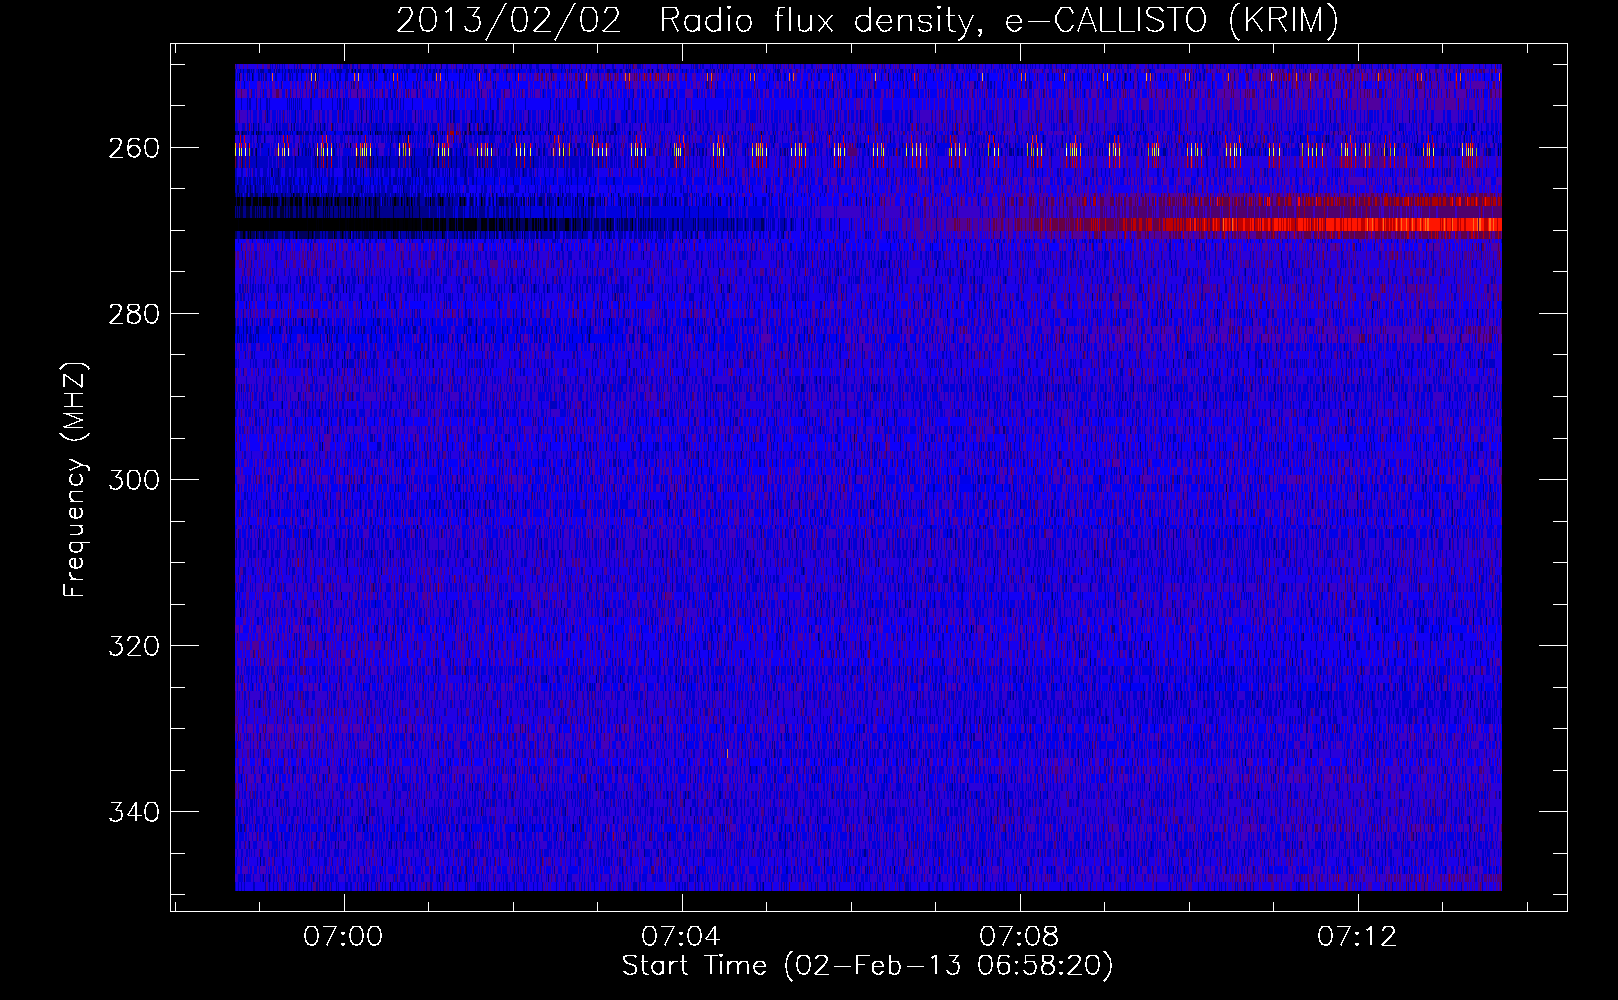Click the dark black band left of 270 MHz

(x=510, y=225)
